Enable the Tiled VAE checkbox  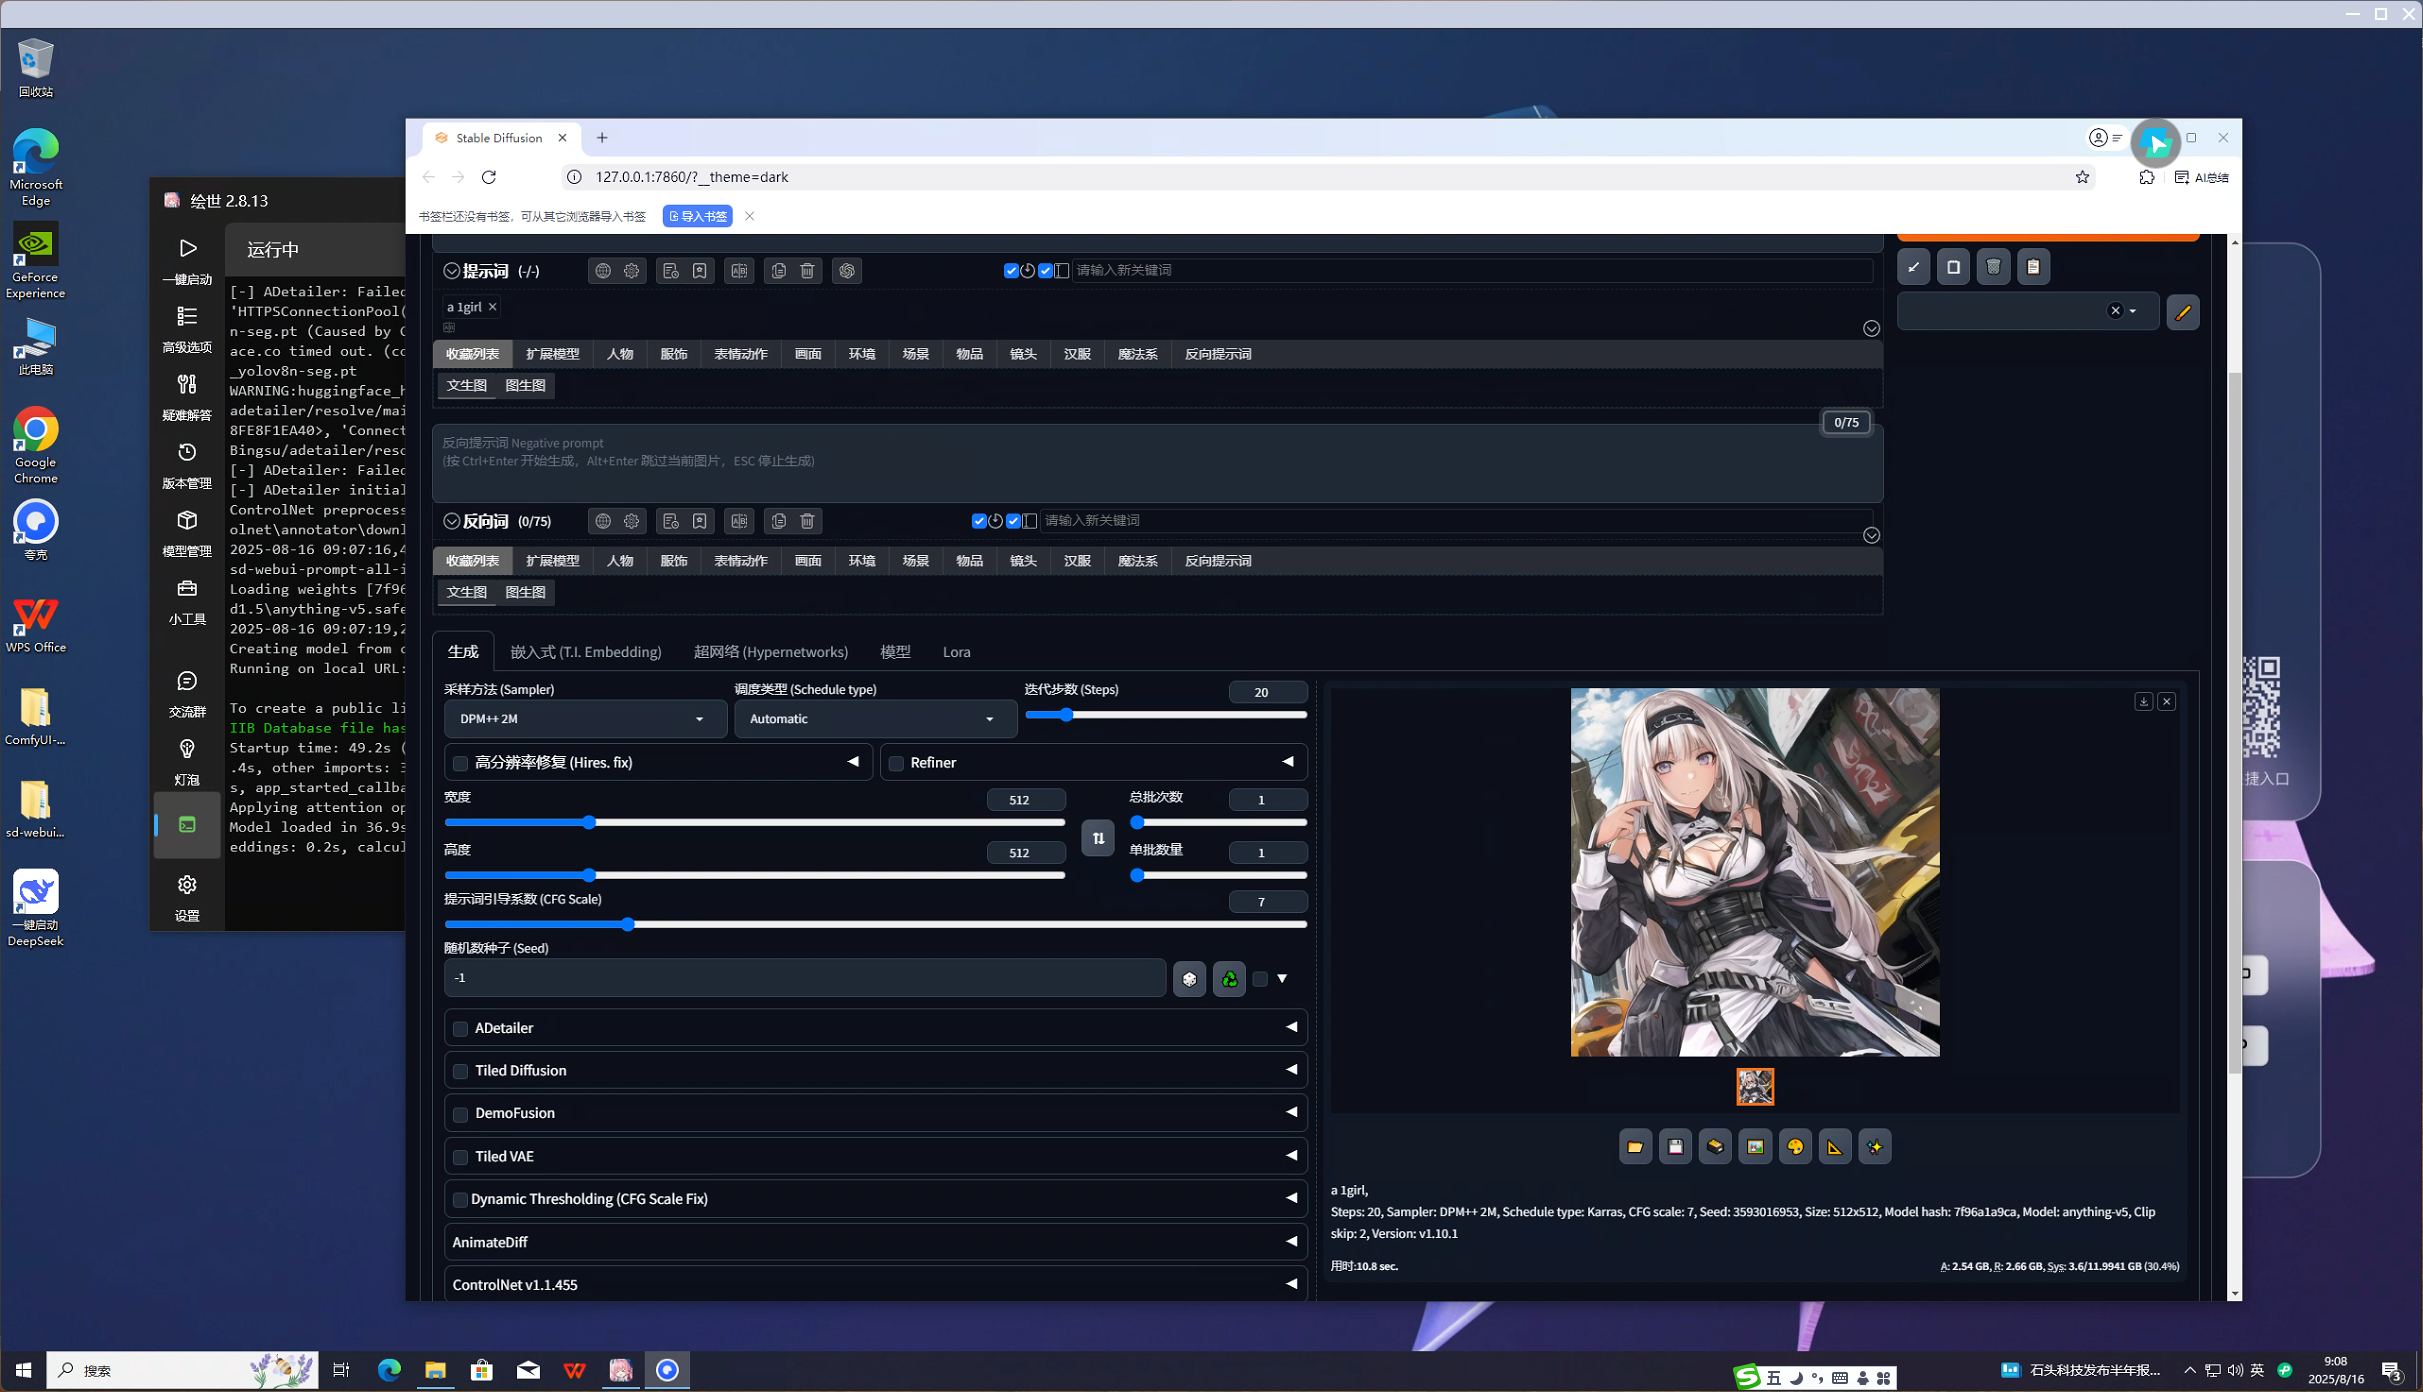point(461,1158)
